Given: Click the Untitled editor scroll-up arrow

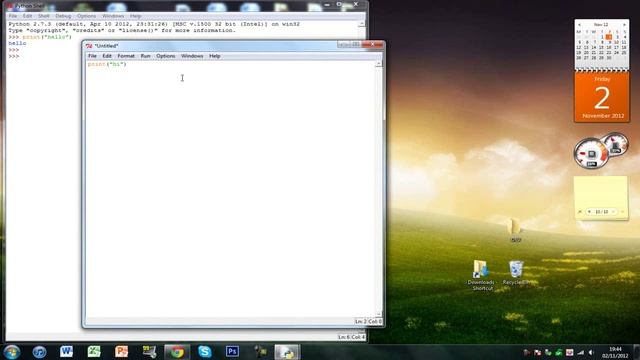Looking at the screenshot, I should pos(379,64).
